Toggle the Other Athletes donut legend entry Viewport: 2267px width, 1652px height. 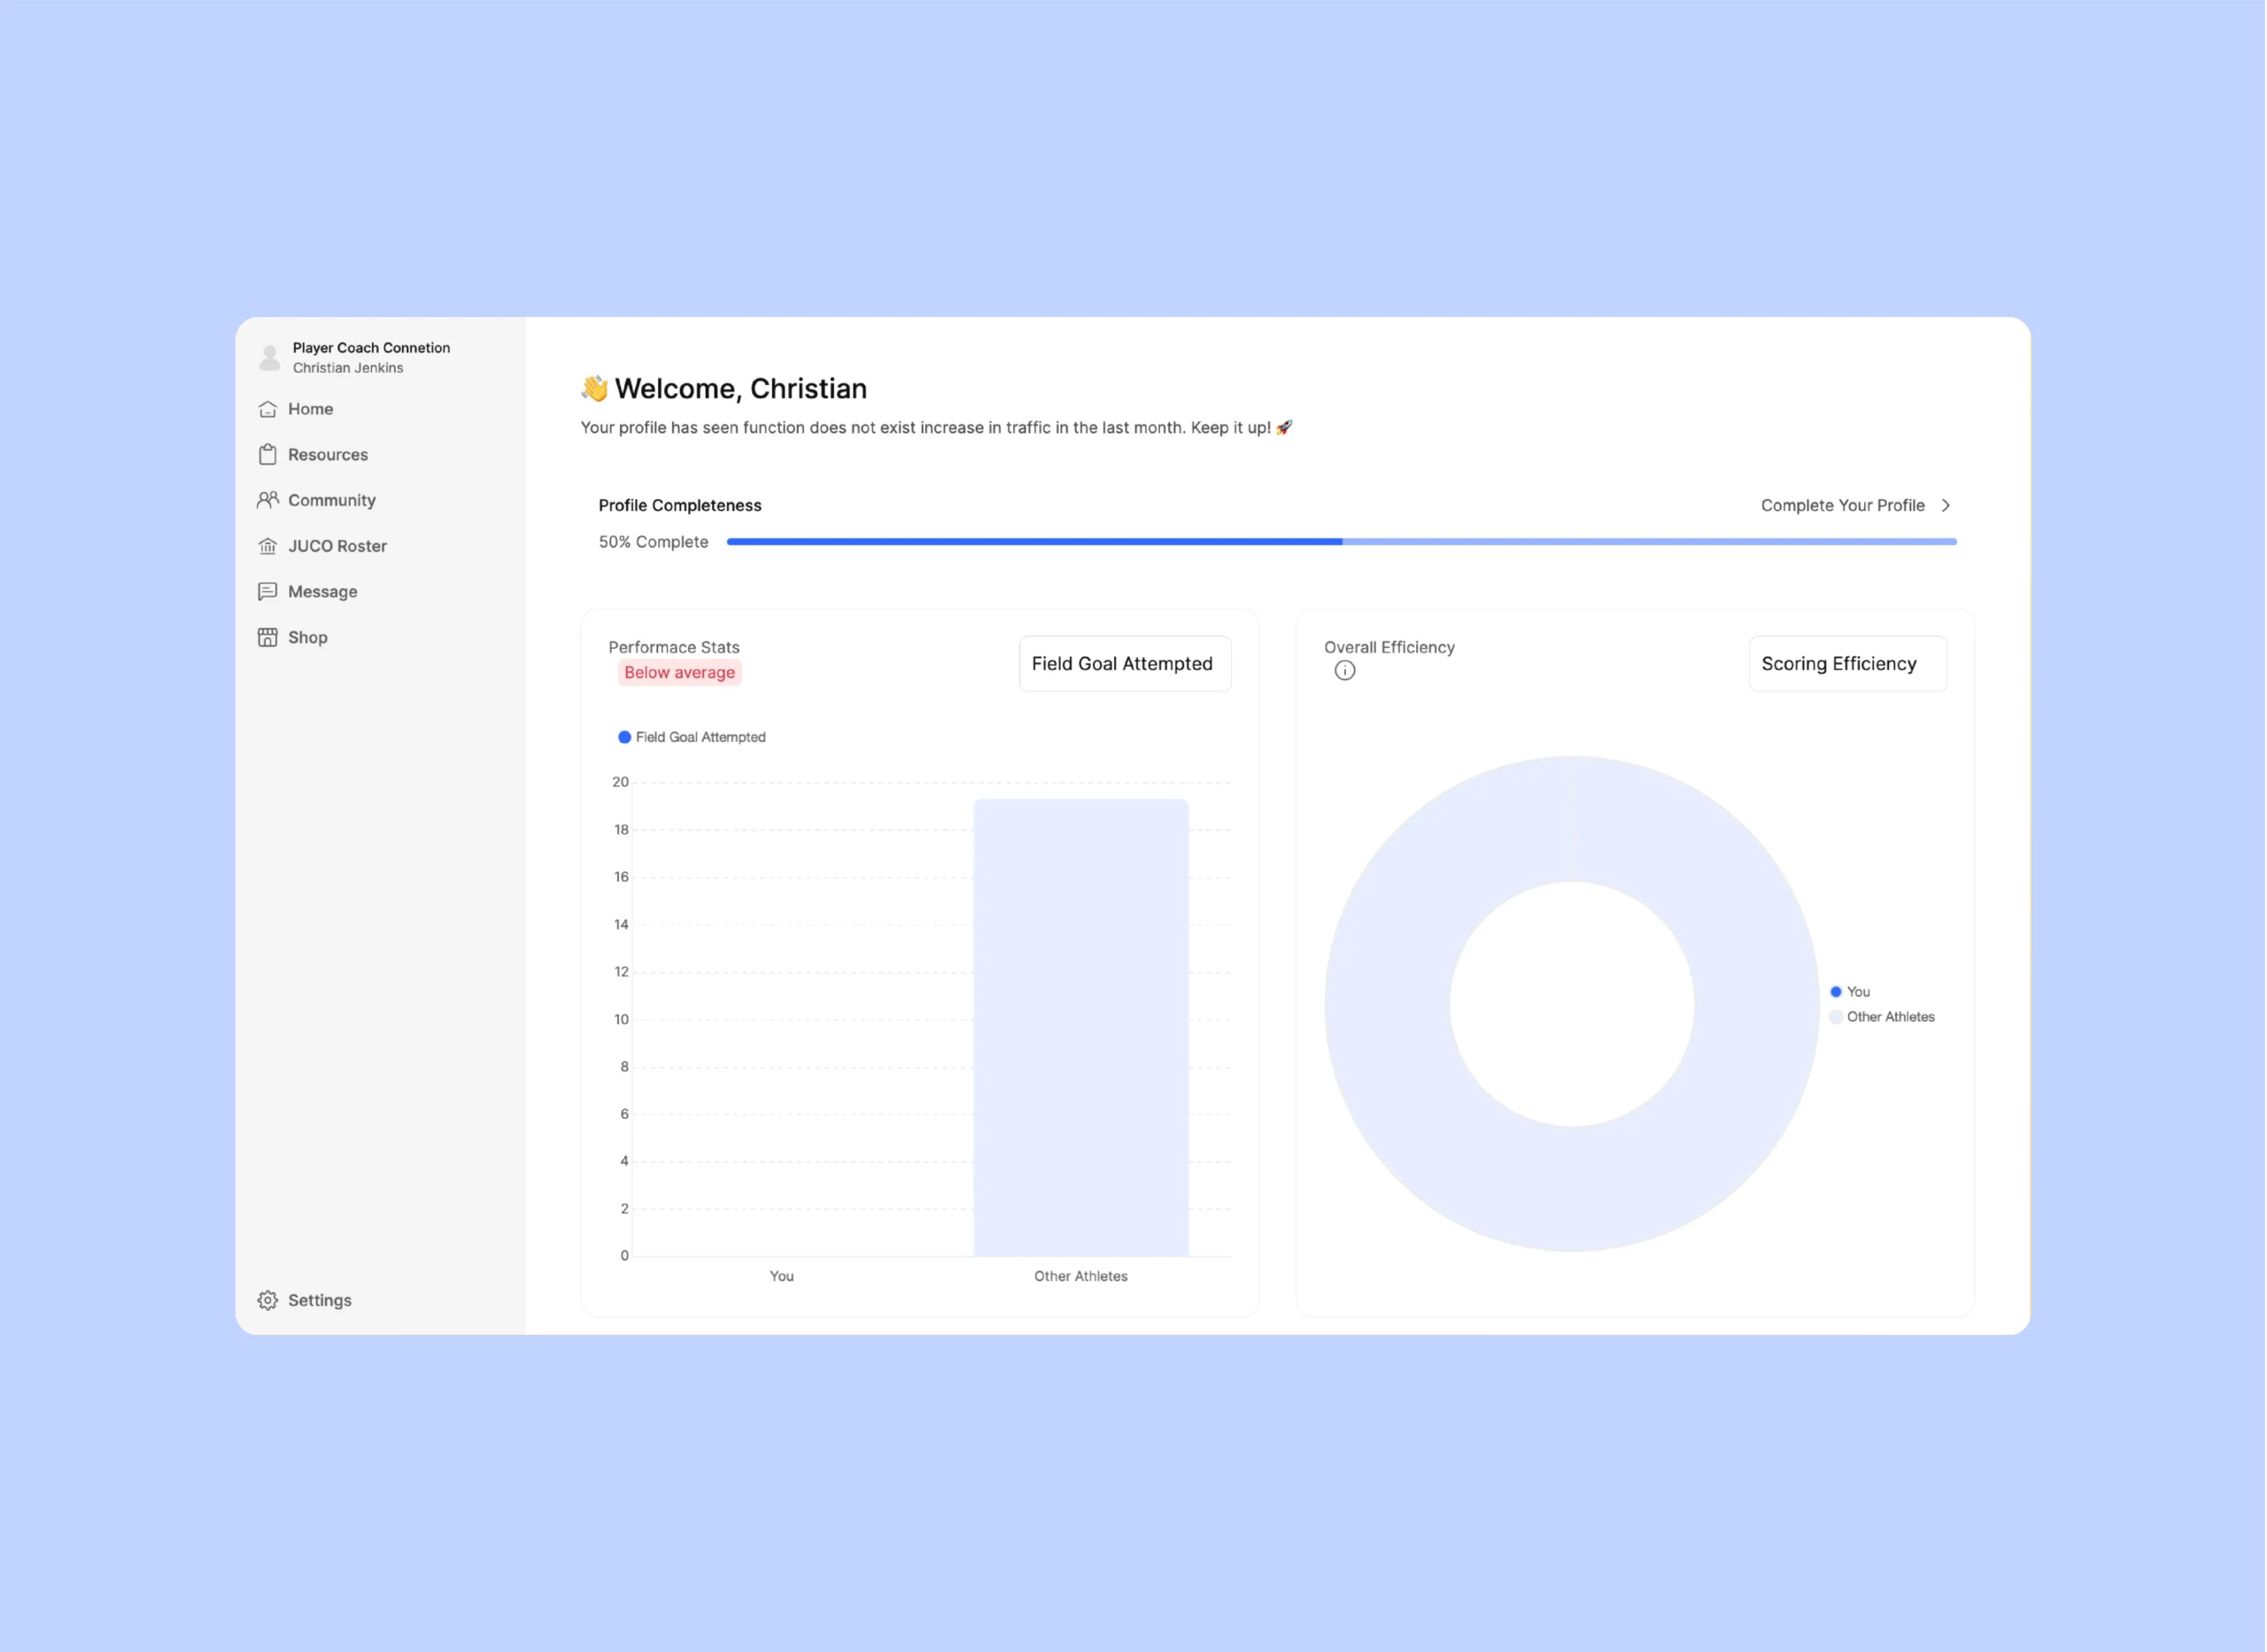[x=1881, y=1017]
